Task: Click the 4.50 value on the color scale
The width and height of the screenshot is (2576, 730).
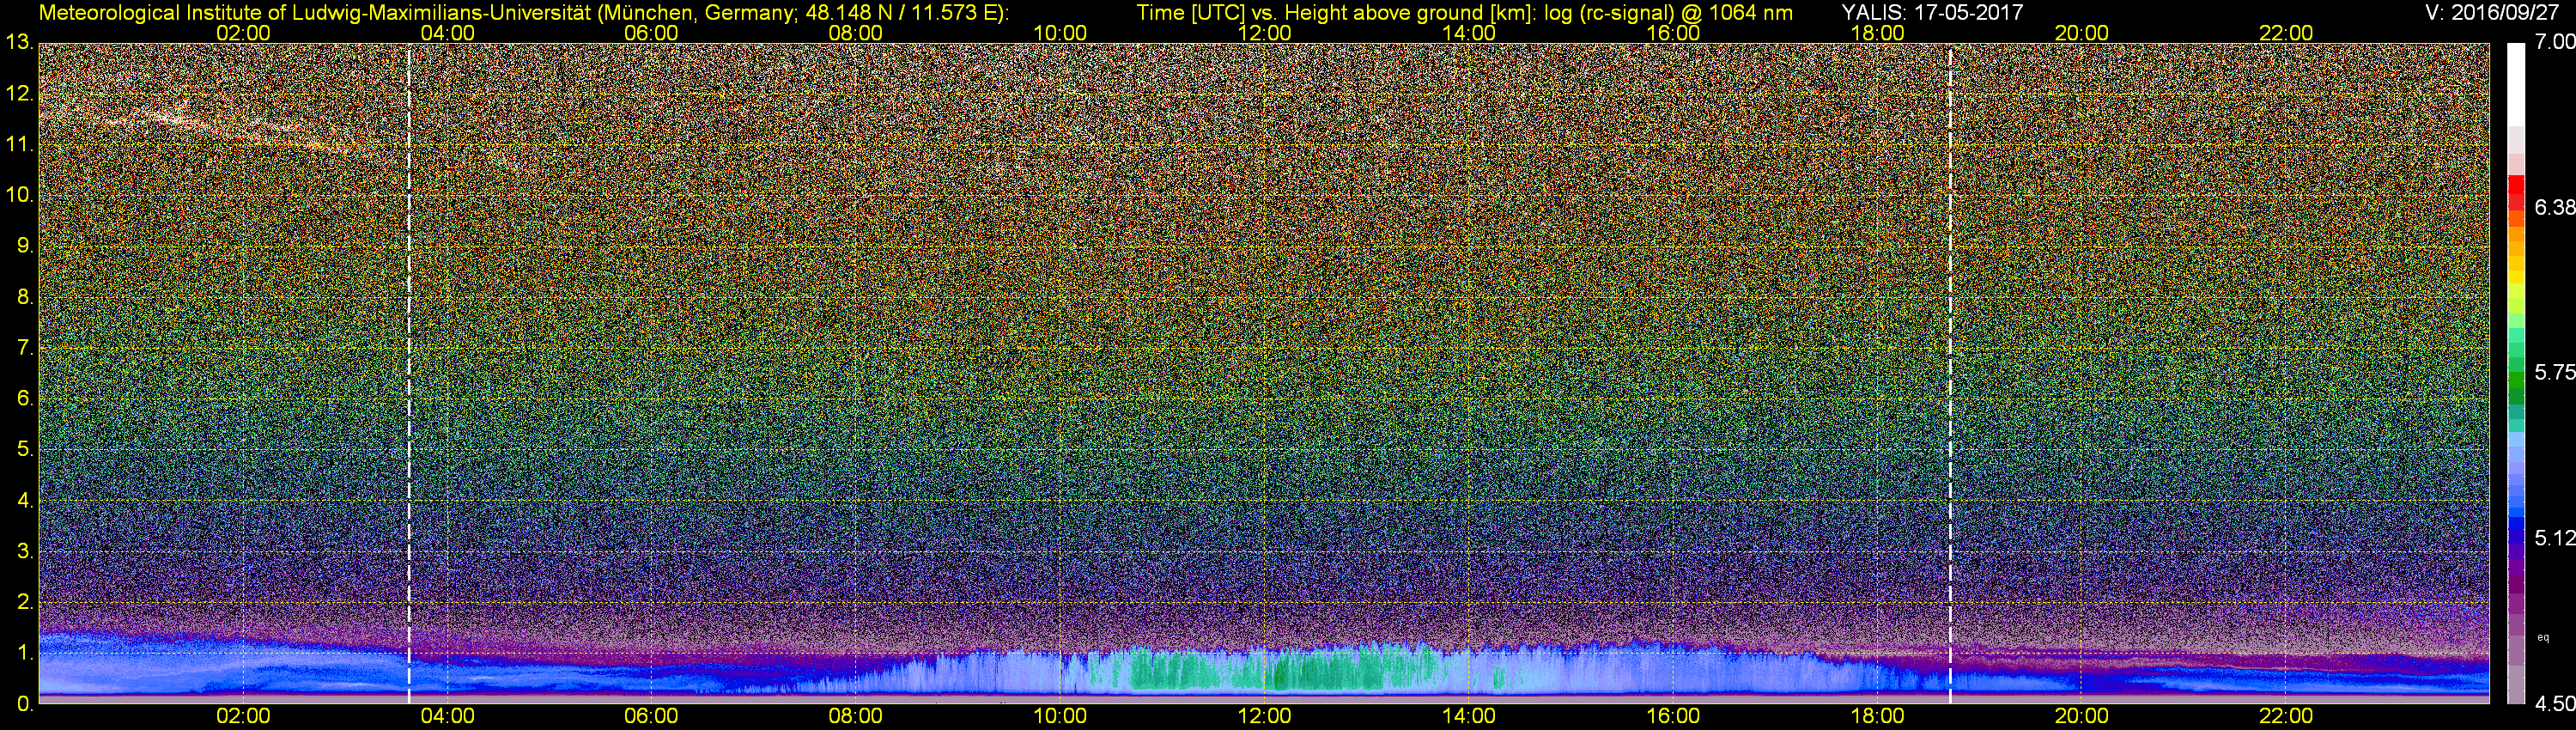Action: (x=2554, y=704)
